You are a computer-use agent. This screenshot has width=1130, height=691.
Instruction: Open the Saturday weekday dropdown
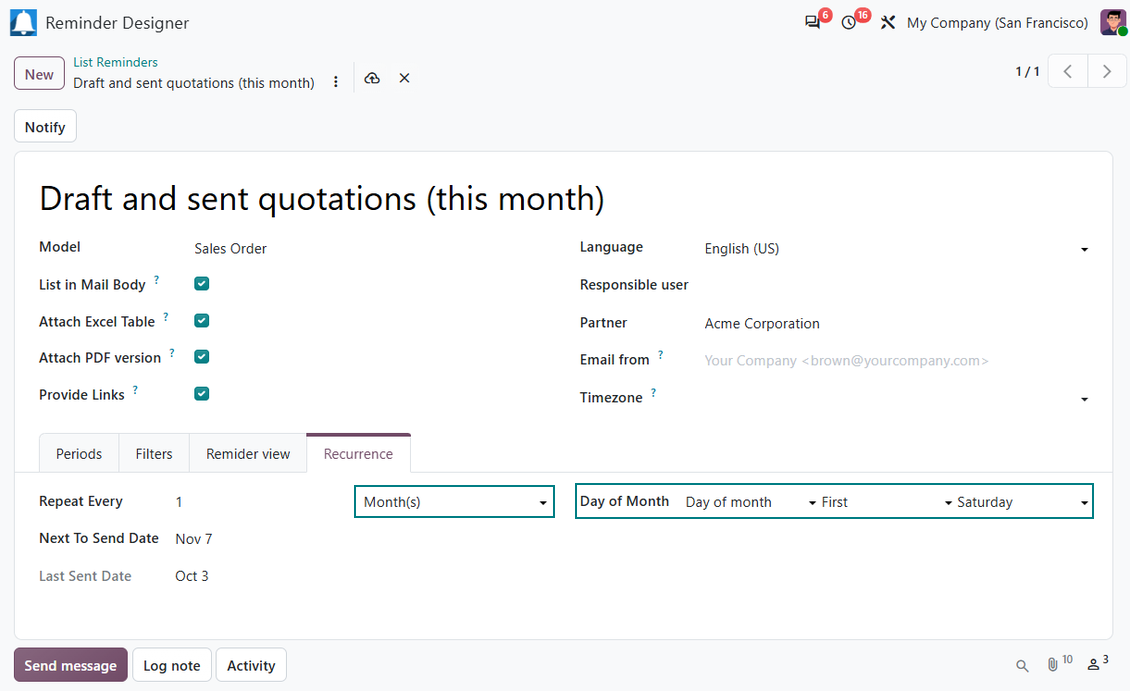coord(1022,502)
